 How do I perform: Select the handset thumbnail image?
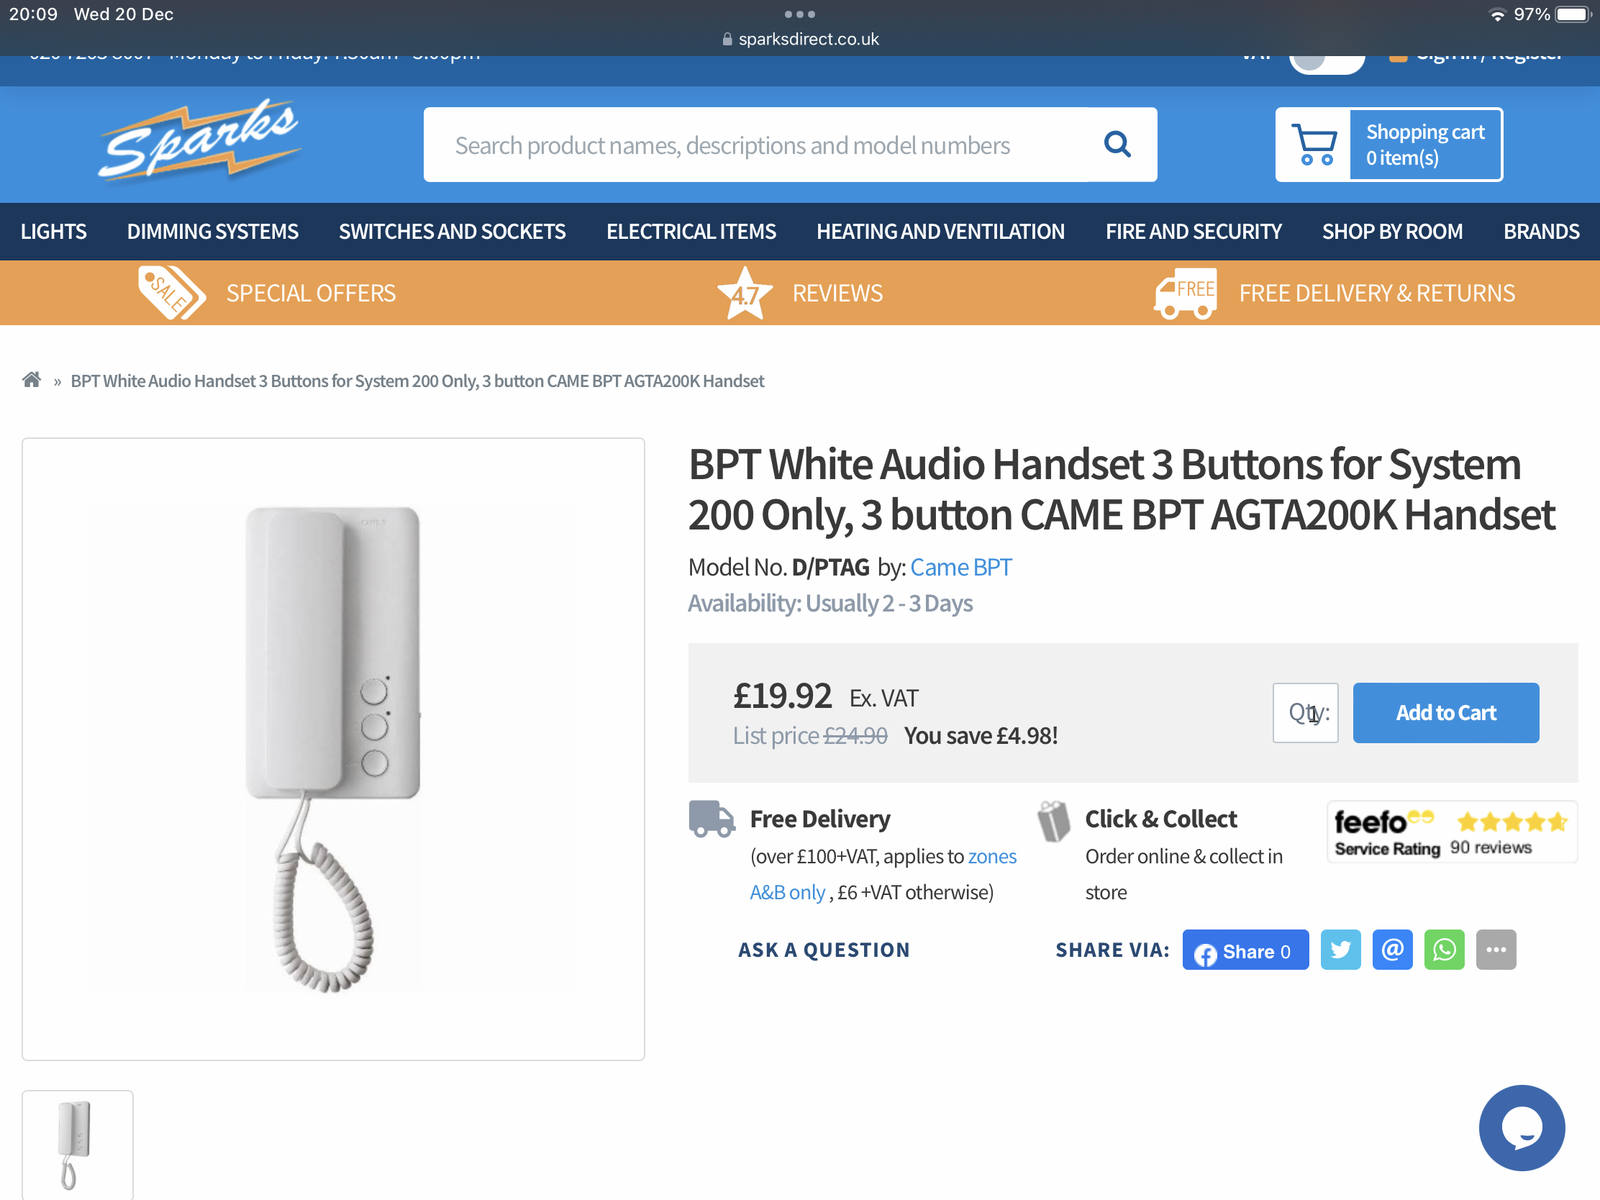coord(77,1144)
